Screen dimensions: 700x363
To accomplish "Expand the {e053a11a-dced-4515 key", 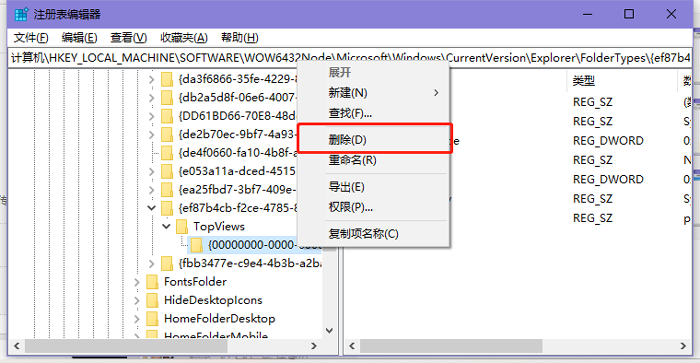I will click(x=152, y=171).
